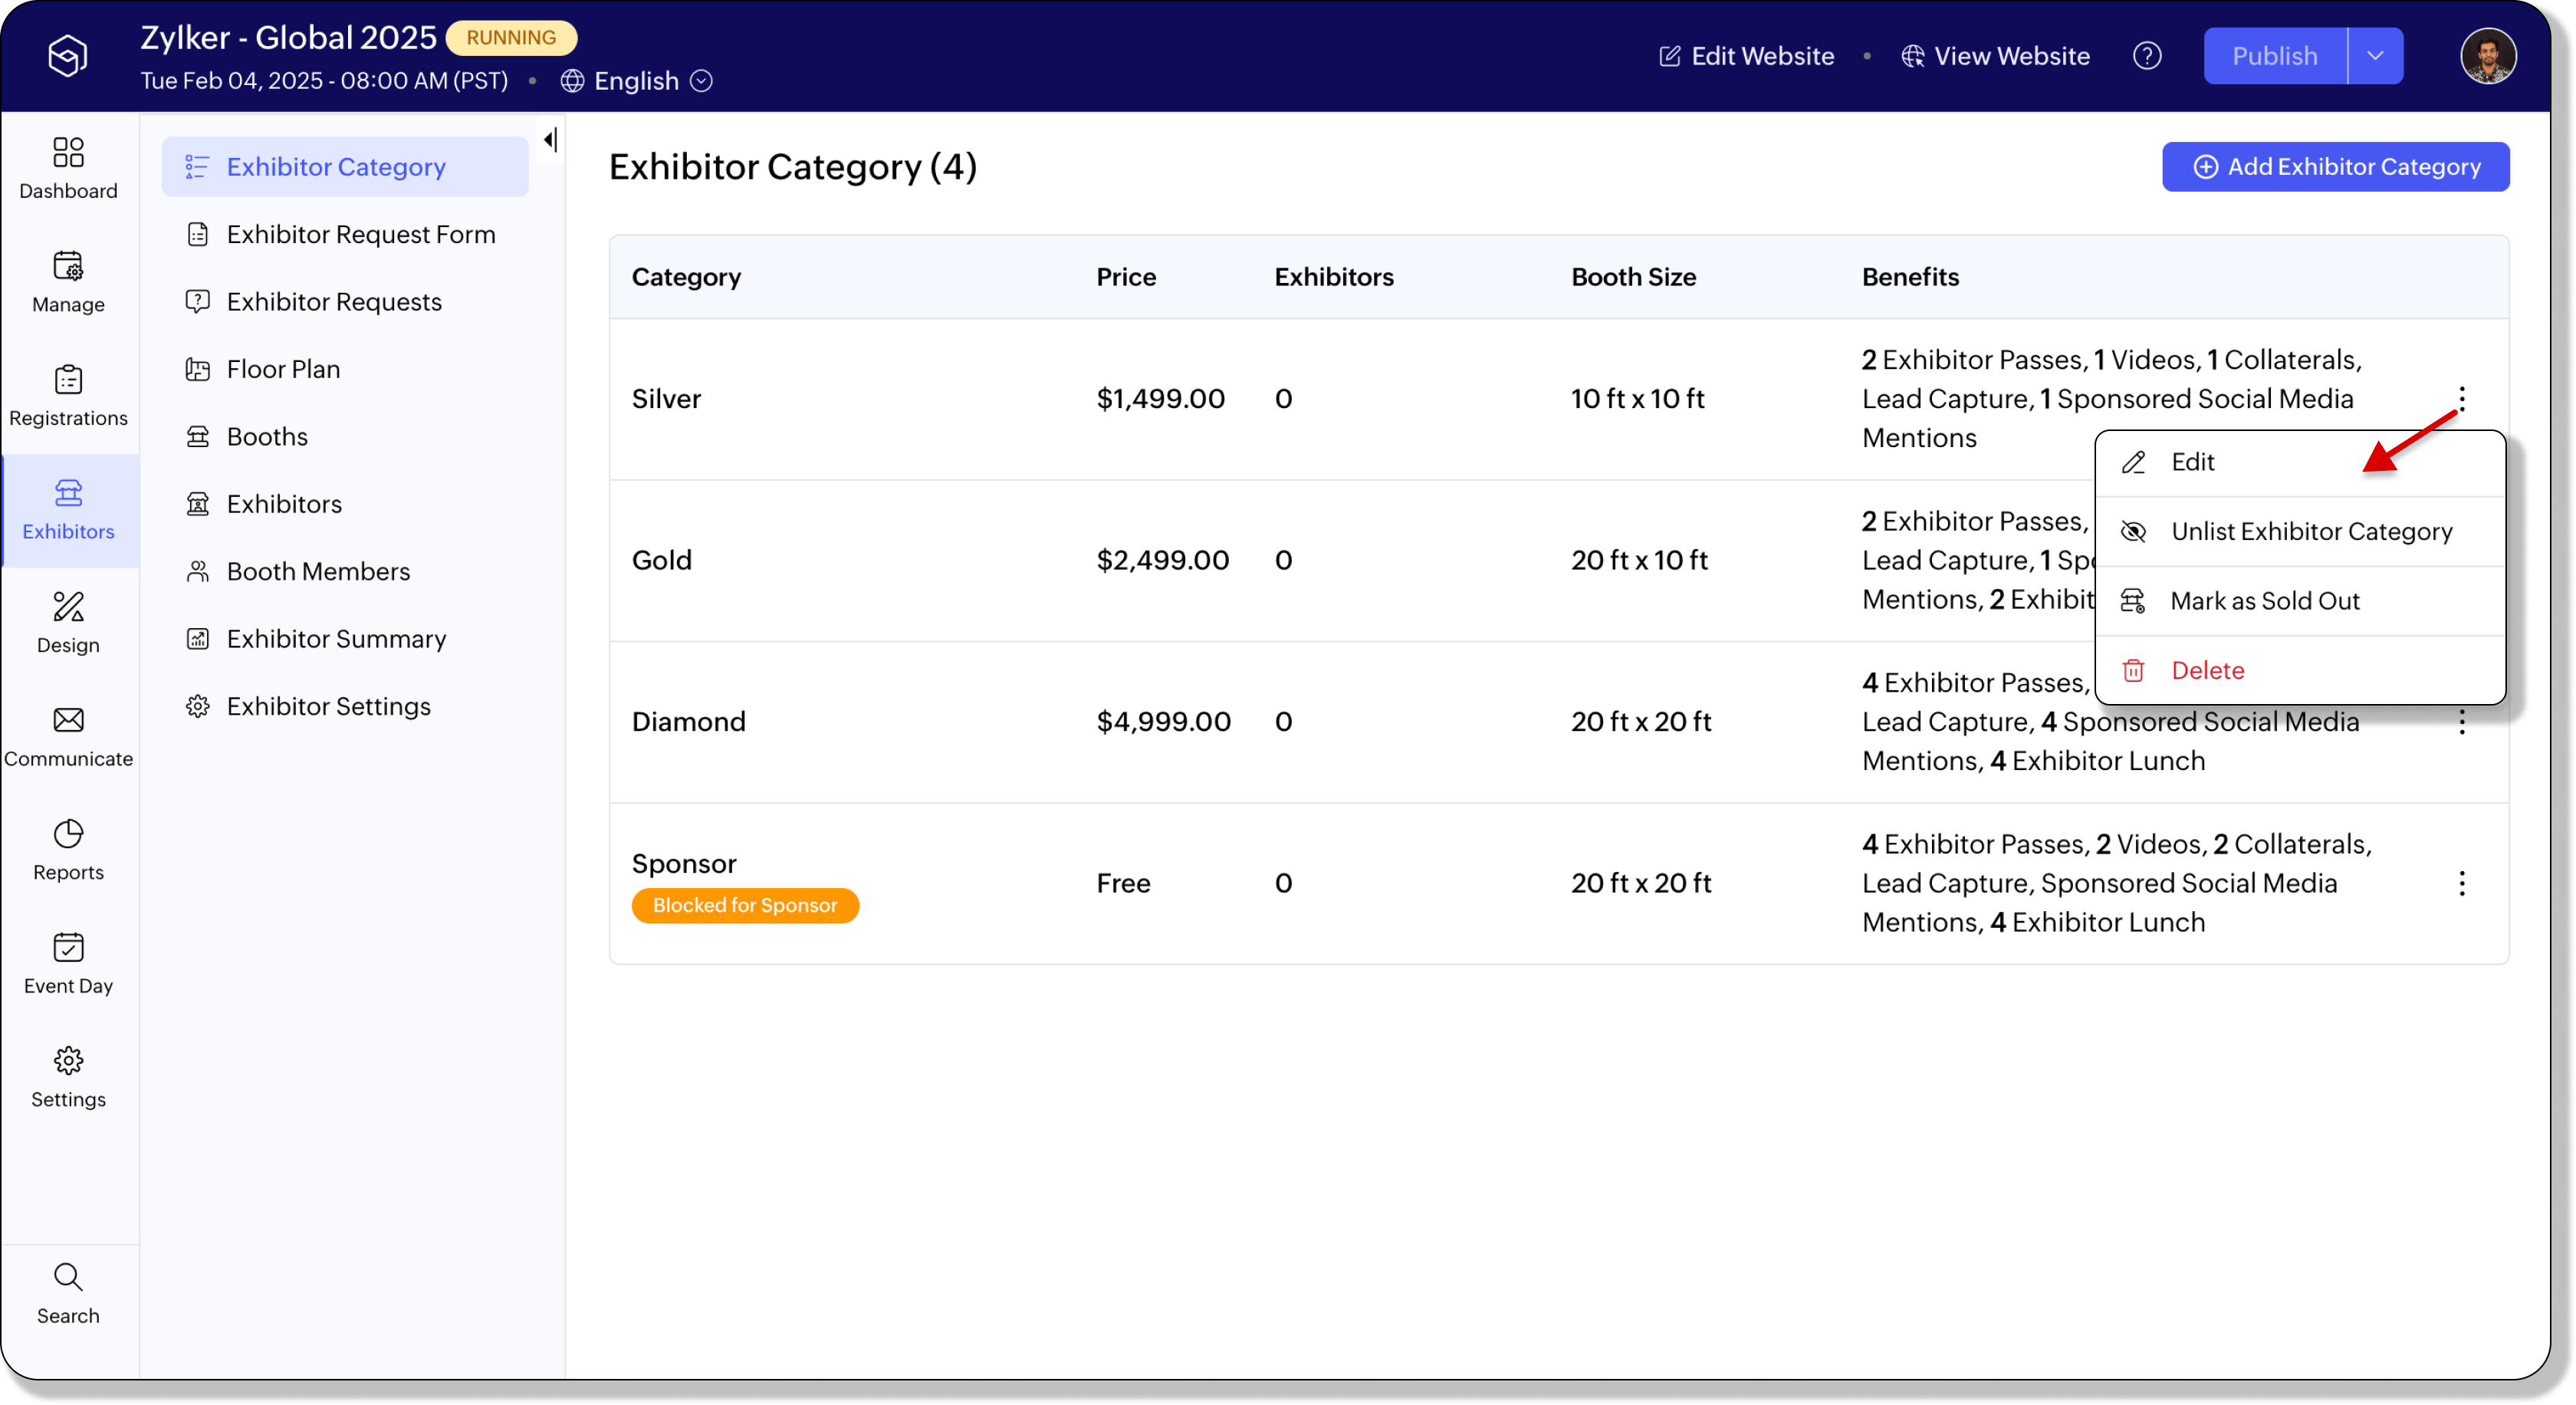Click Add Exhibitor Category button

tap(2335, 167)
